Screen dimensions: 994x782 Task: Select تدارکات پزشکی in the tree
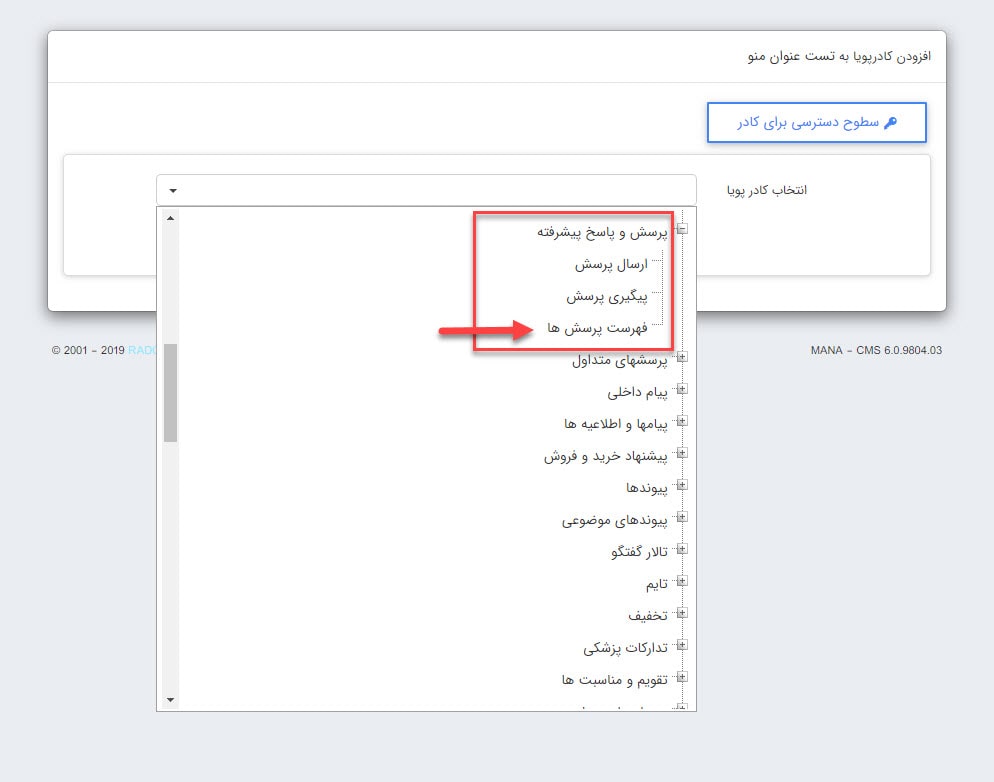click(627, 646)
